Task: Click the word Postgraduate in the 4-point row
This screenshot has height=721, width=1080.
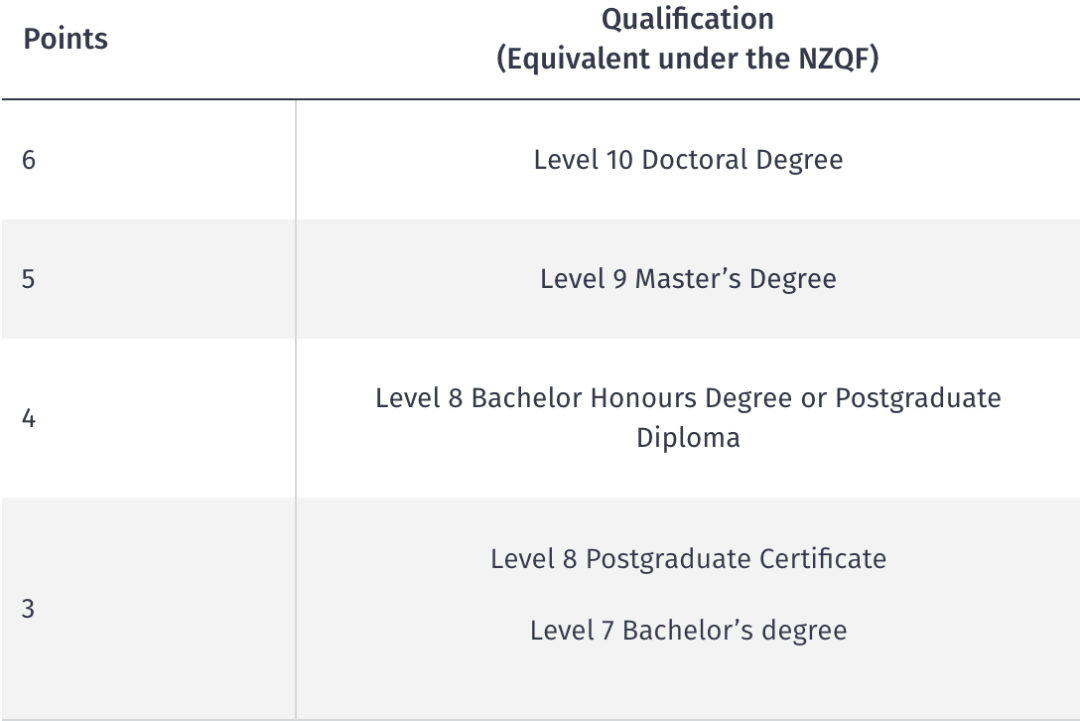Action: pos(918,398)
